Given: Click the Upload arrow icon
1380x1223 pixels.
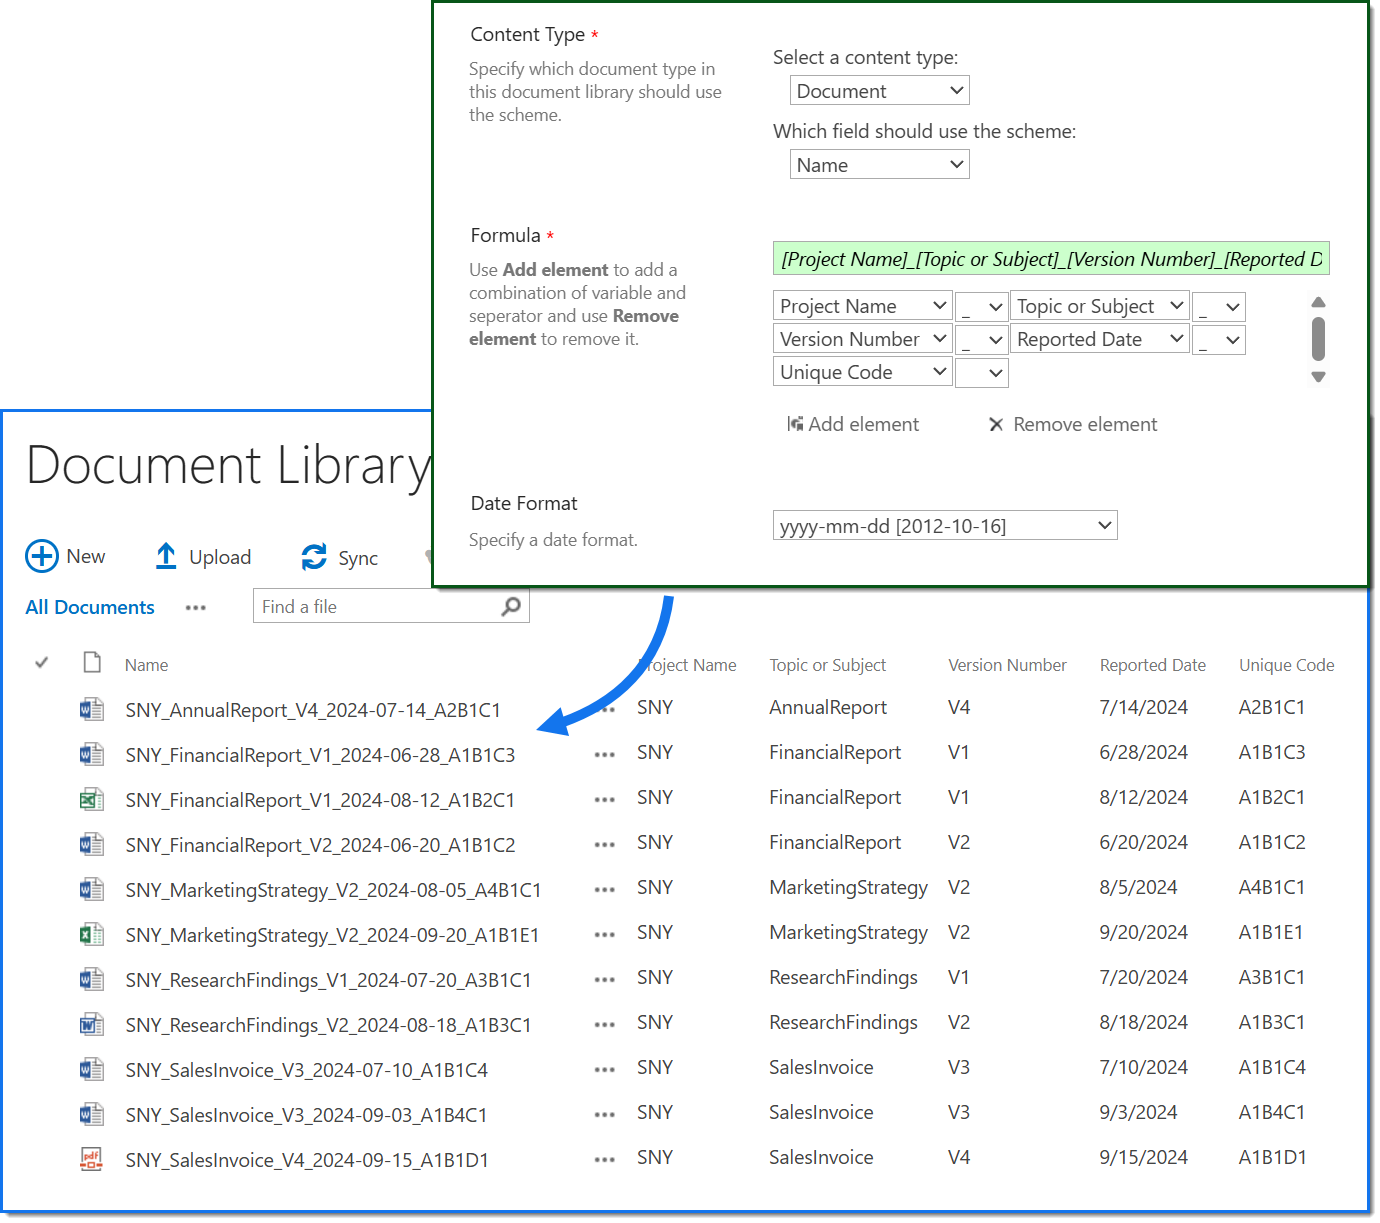Looking at the screenshot, I should [166, 556].
